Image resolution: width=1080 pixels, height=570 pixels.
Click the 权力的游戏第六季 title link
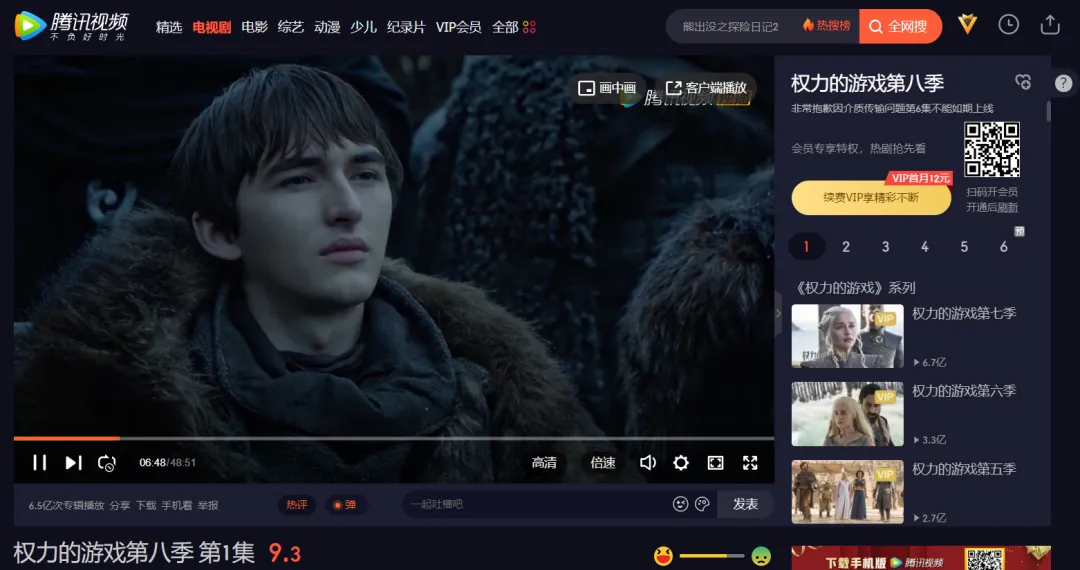(x=964, y=391)
